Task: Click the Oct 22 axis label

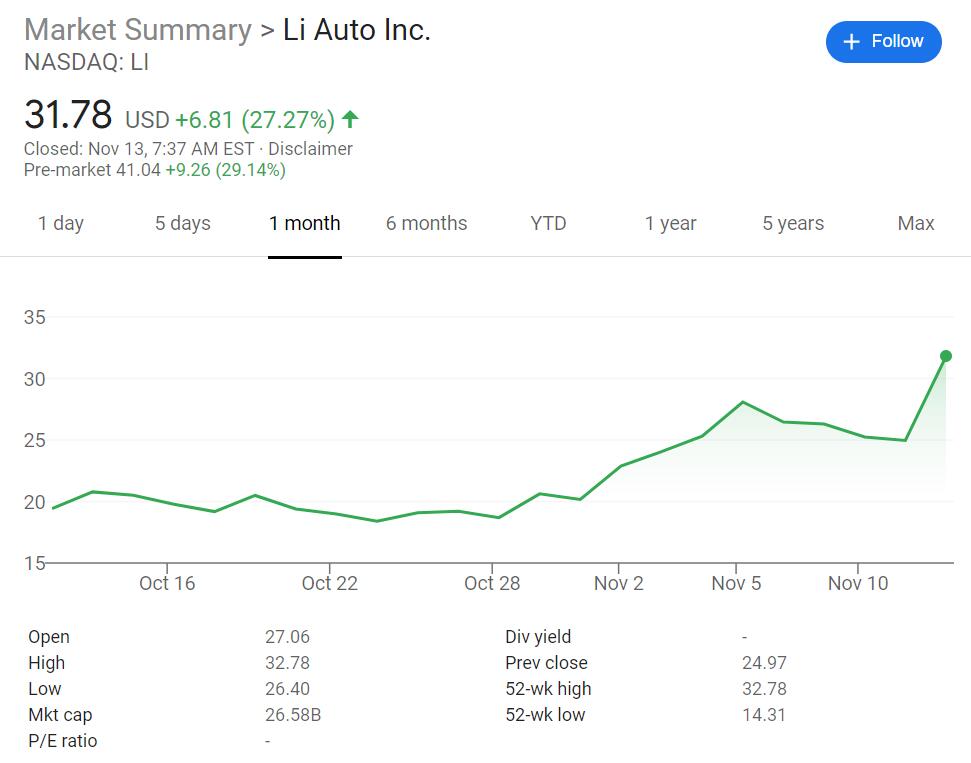Action: 329,583
